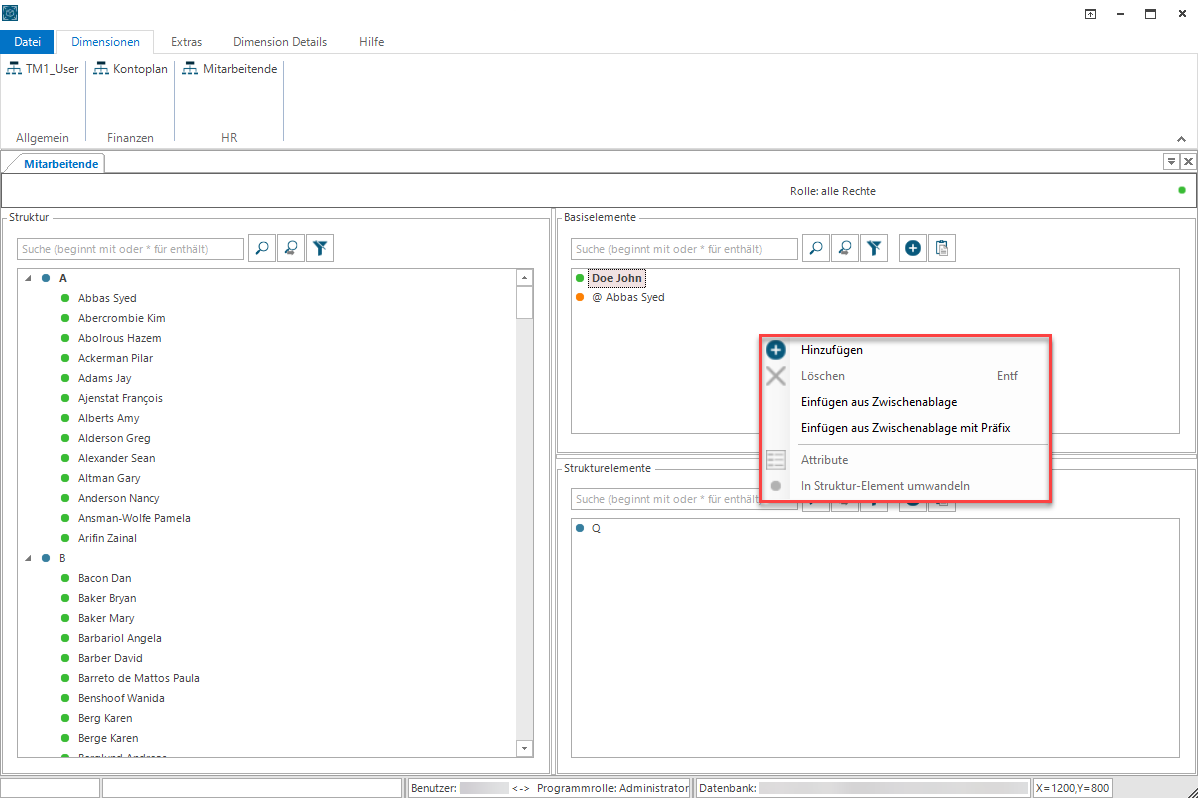Select the Mitarbeitende document tab
This screenshot has width=1198, height=798.
(x=61, y=164)
